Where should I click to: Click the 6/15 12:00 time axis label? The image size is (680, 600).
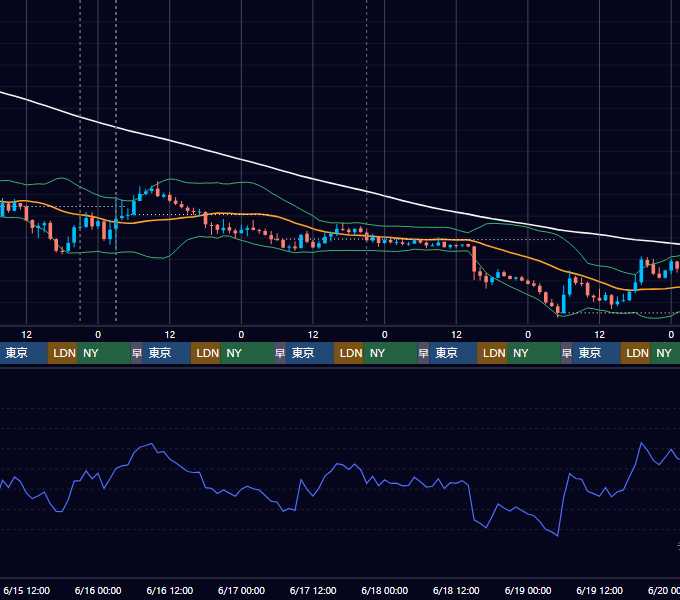[26, 590]
